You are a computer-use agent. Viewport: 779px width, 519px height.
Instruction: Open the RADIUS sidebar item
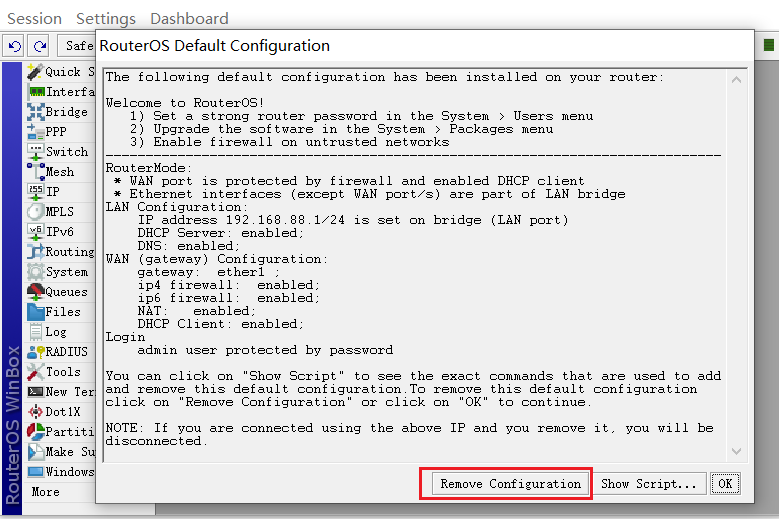(x=66, y=352)
